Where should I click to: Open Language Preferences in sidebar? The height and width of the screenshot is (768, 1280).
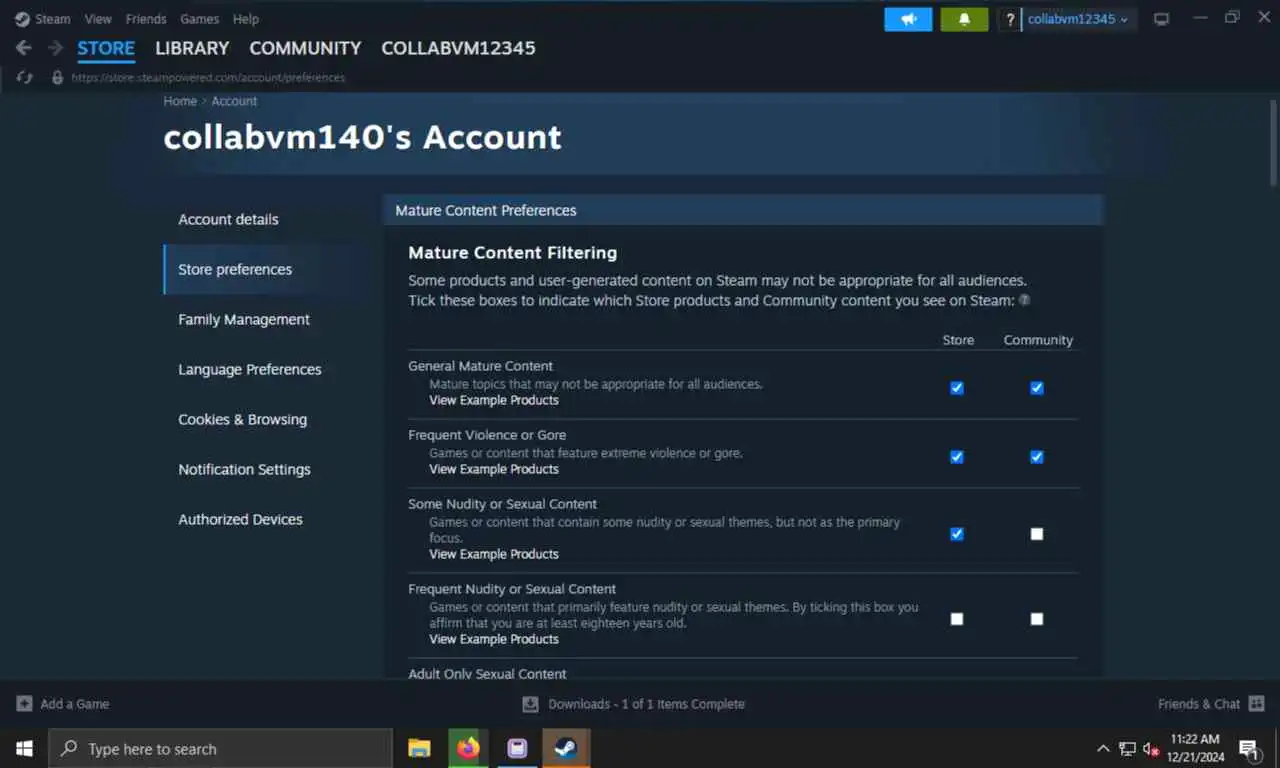click(250, 369)
